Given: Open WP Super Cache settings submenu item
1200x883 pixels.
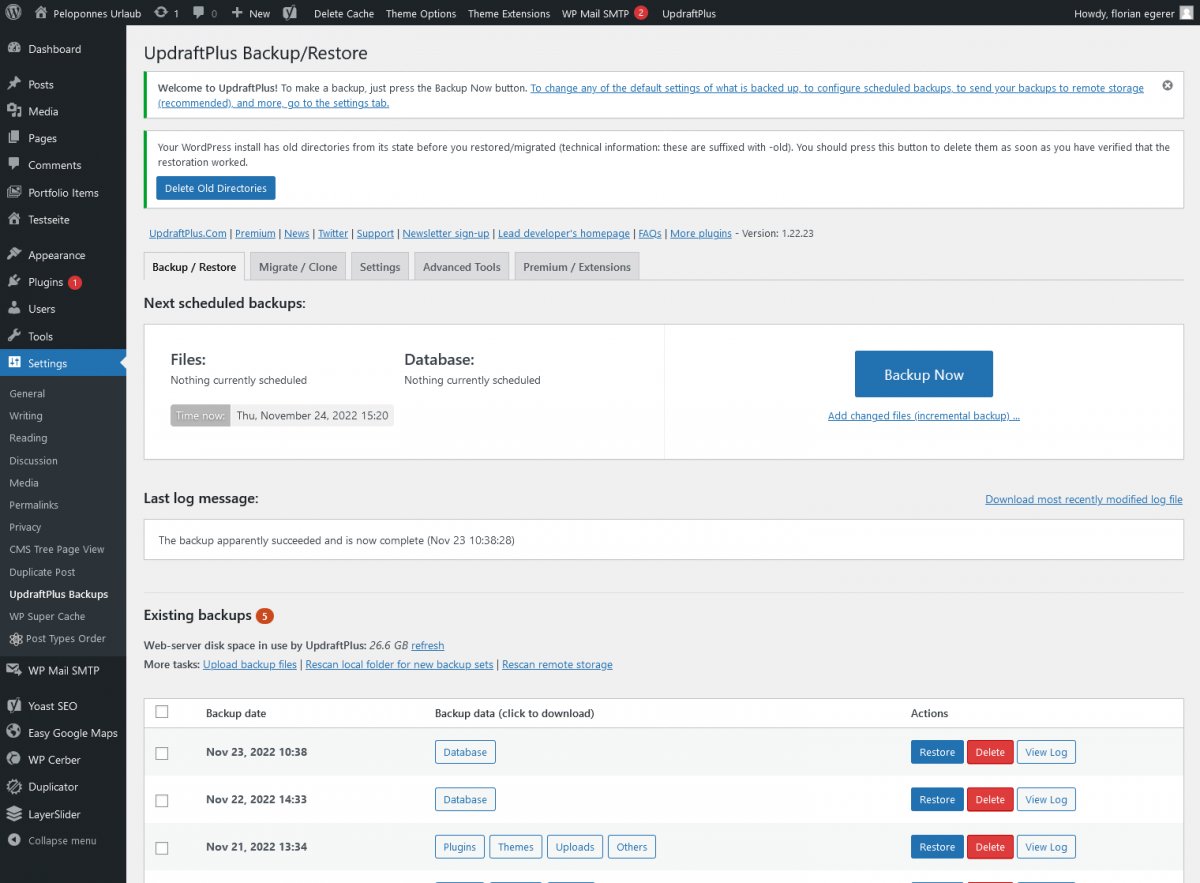Looking at the screenshot, I should tap(47, 616).
